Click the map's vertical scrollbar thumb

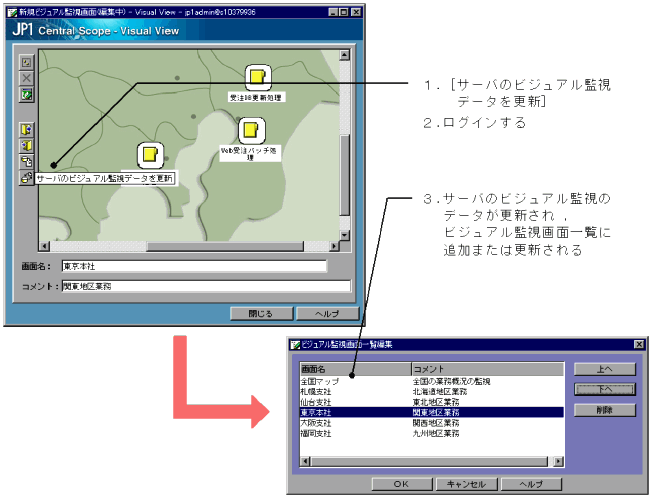(x=345, y=175)
